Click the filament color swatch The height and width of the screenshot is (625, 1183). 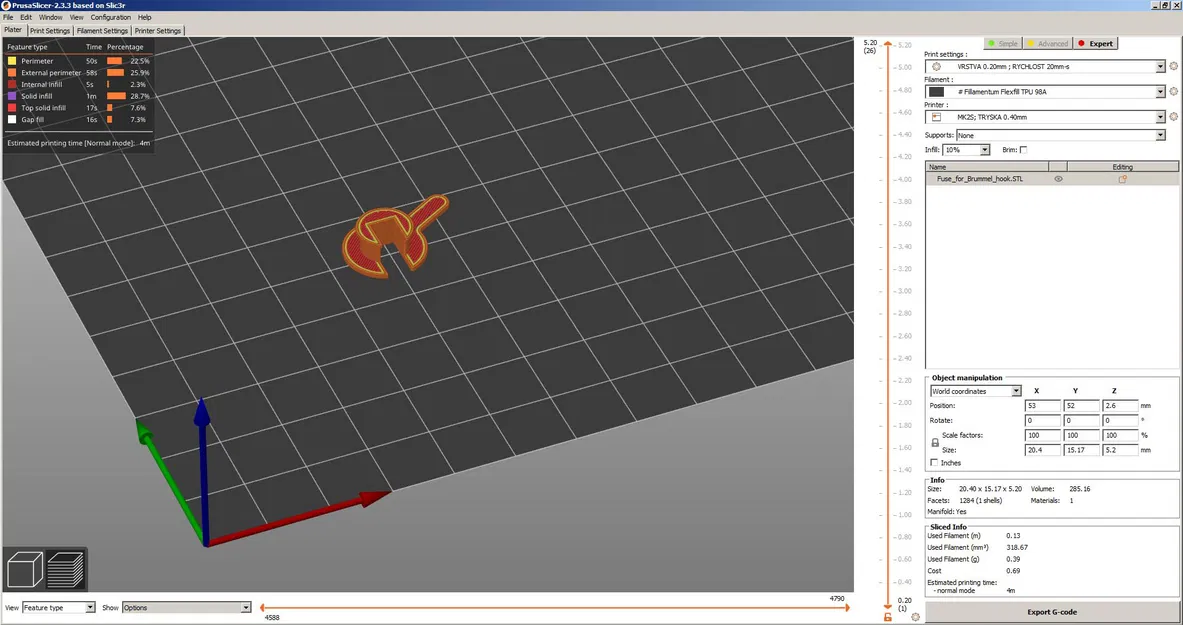(x=936, y=91)
